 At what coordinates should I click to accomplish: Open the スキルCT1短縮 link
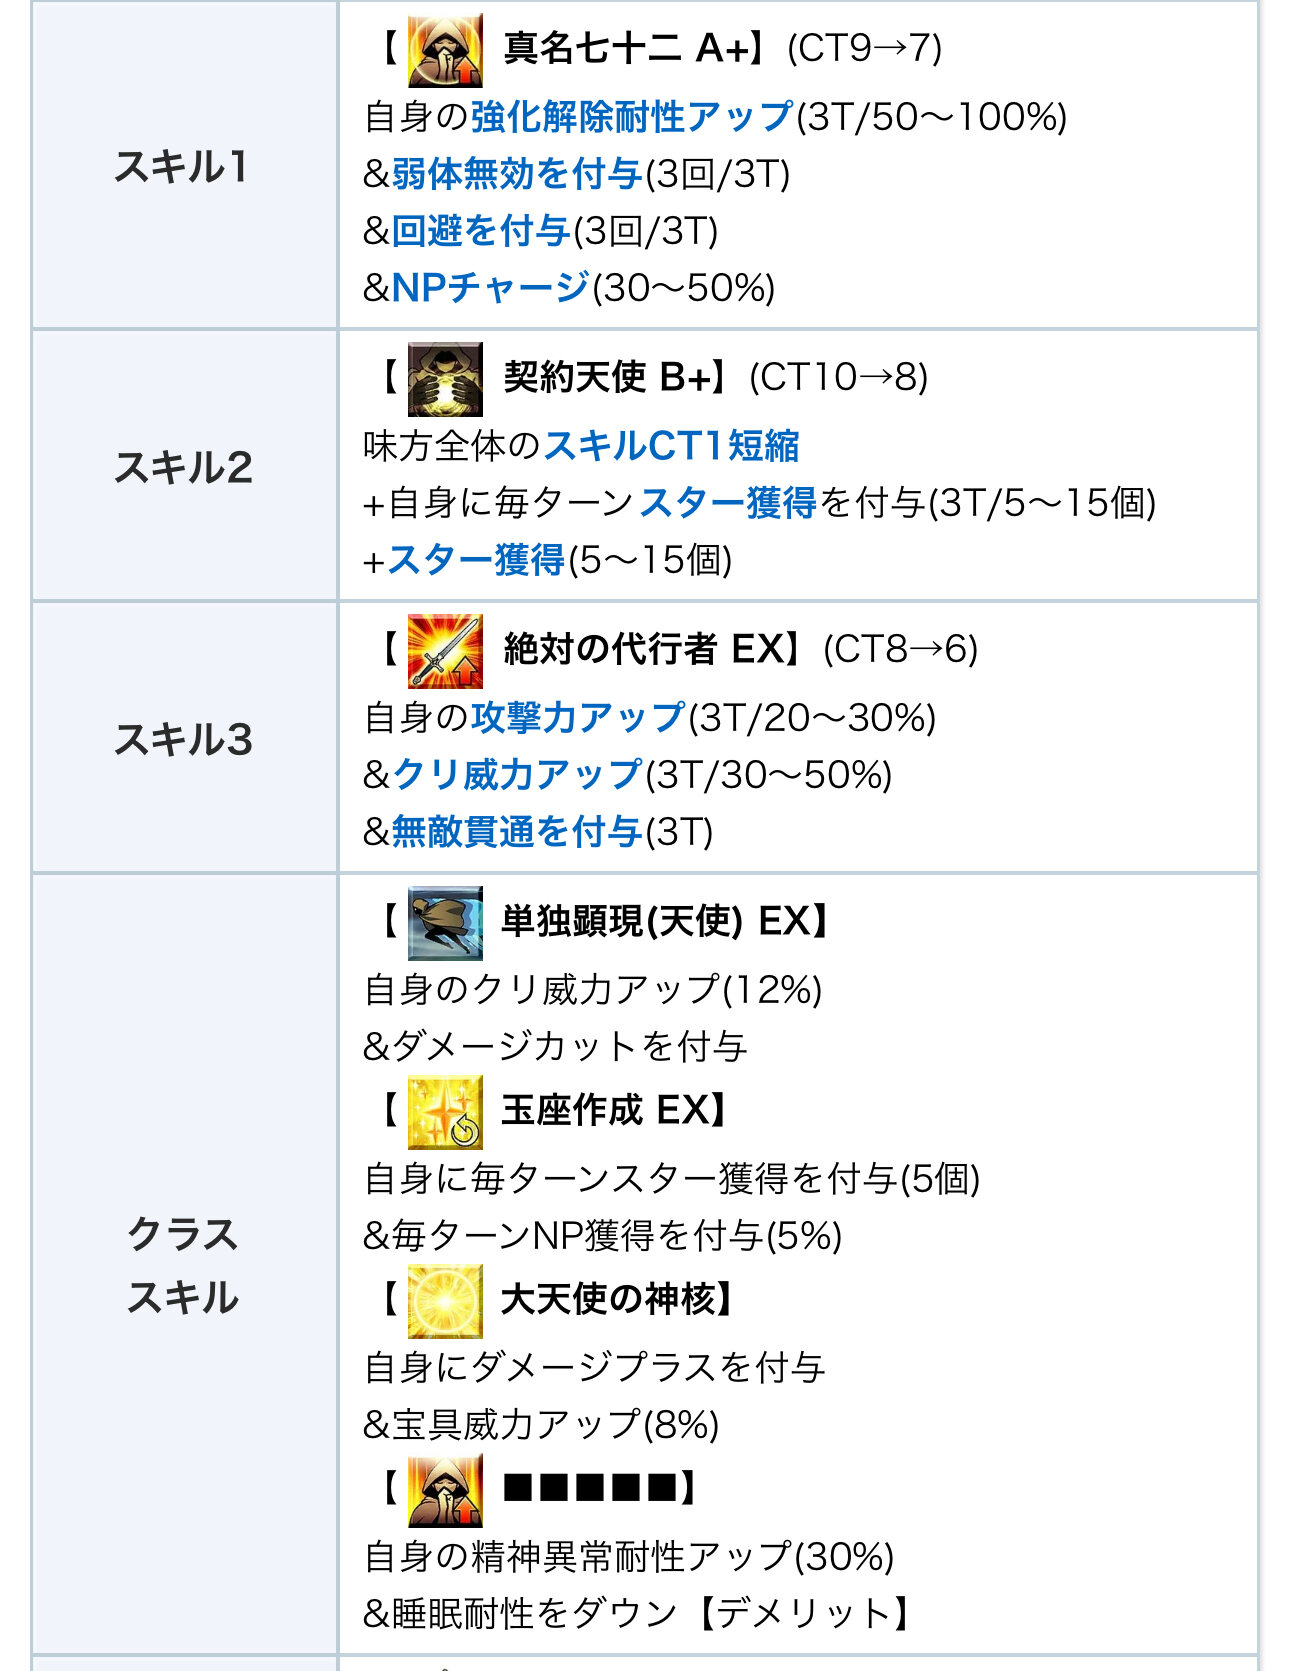click(672, 446)
